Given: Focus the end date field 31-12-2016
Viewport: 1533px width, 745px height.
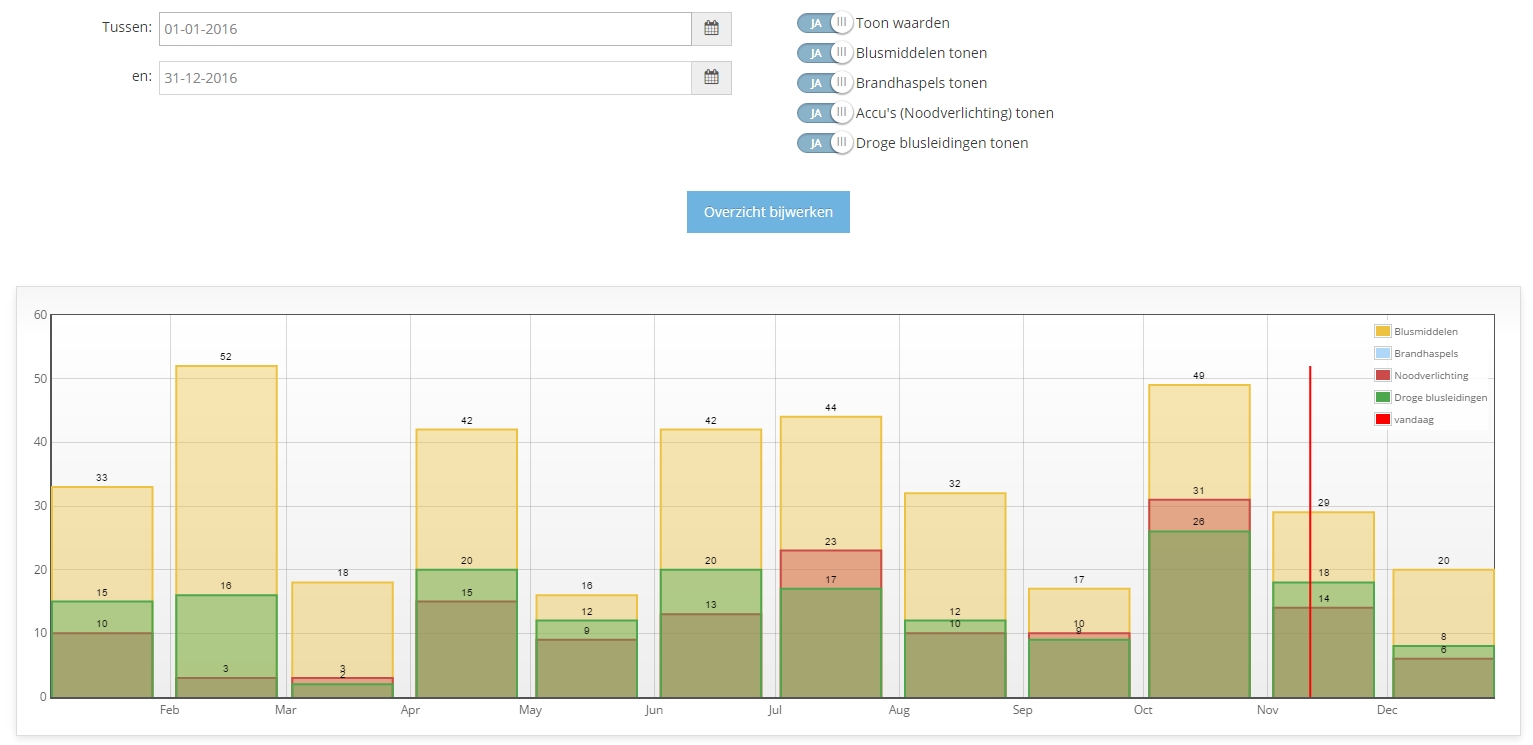Looking at the screenshot, I should [425, 77].
